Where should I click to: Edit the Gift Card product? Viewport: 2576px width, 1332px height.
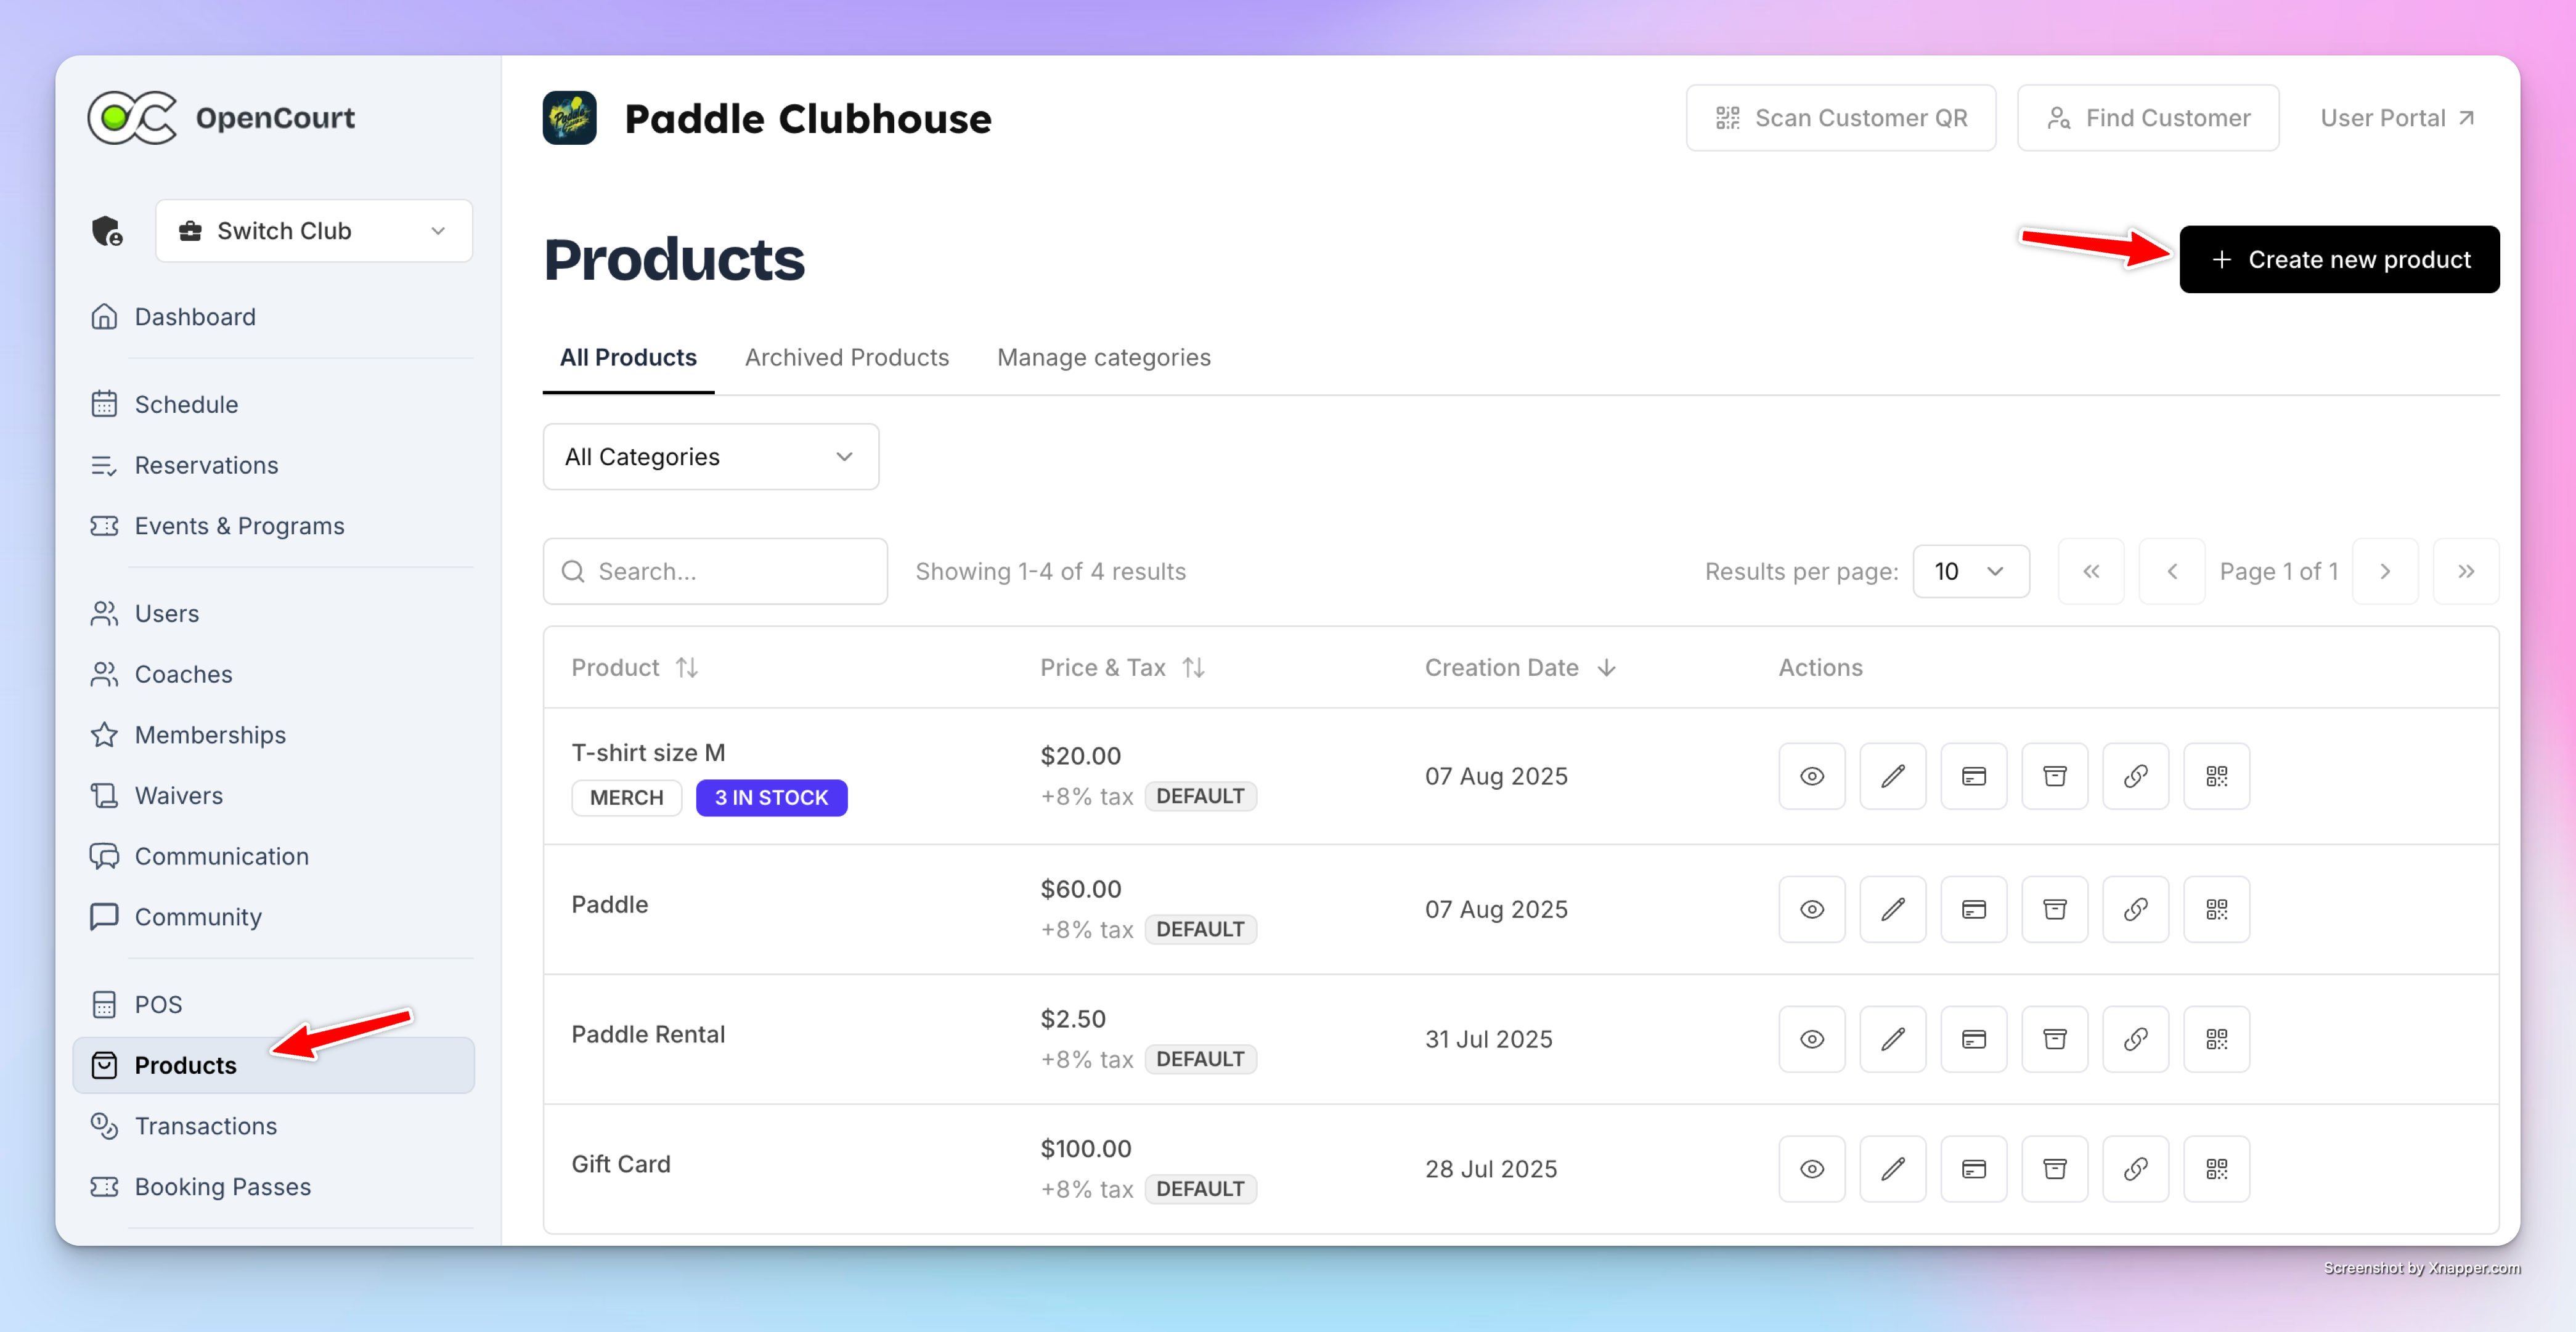click(x=1892, y=1169)
